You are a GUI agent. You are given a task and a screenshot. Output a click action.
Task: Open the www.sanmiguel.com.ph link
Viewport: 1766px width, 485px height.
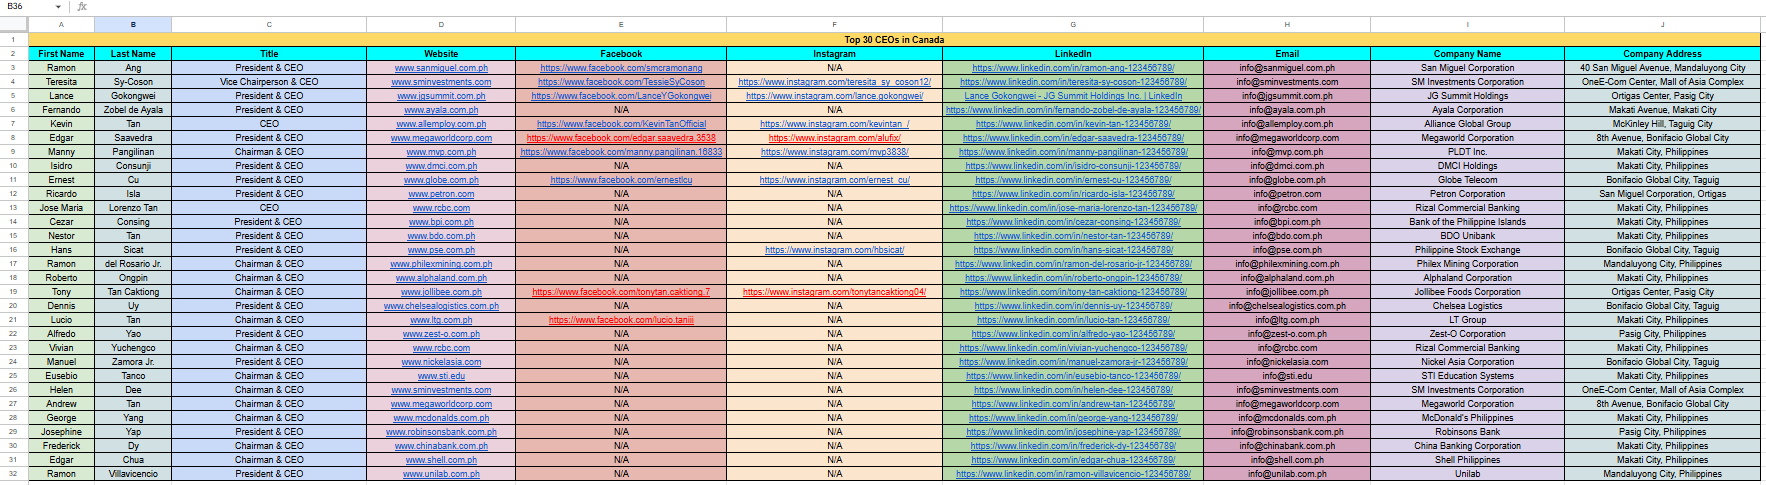(441, 68)
